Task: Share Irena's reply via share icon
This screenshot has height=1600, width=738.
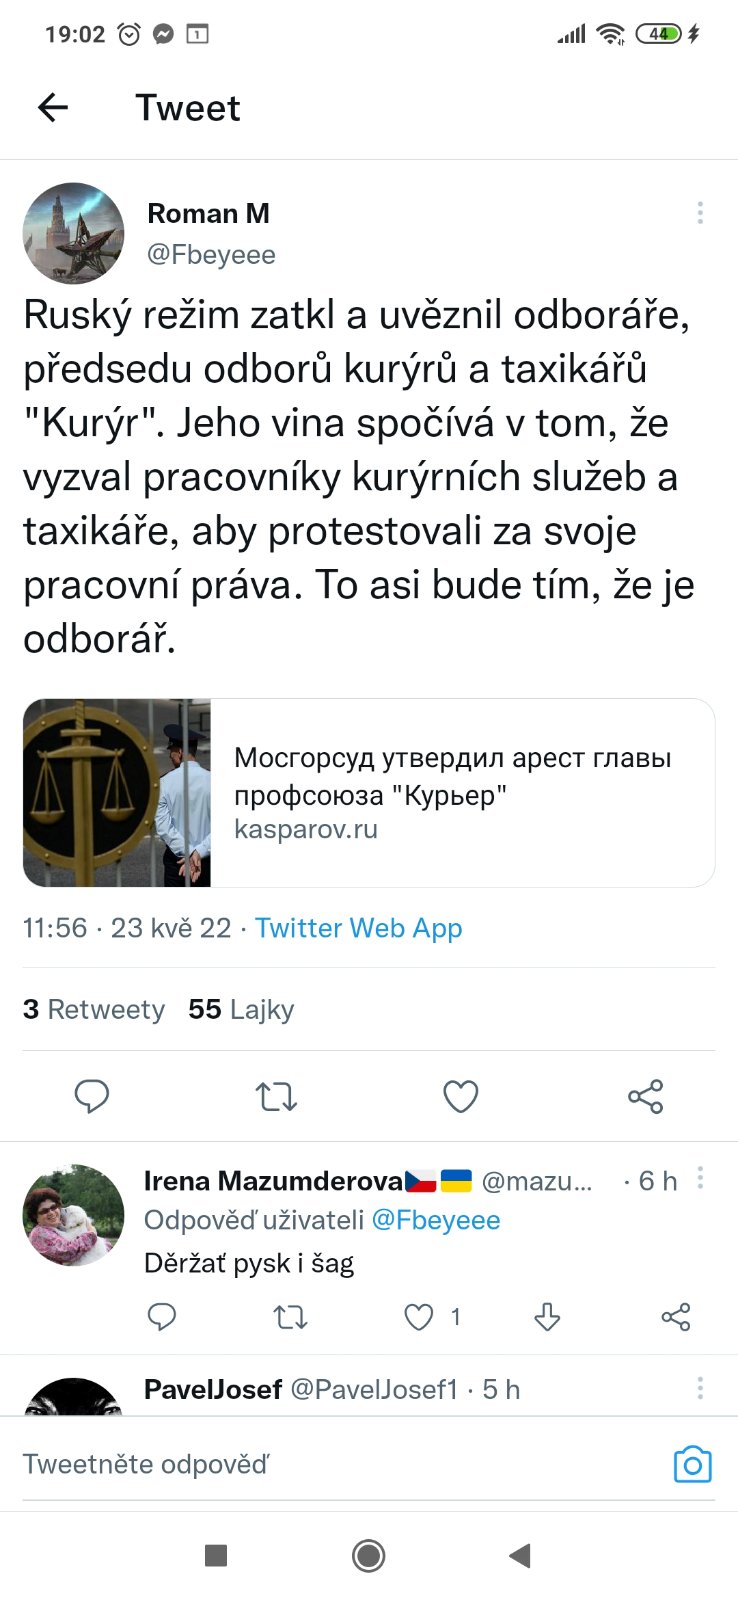Action: coord(676,1317)
